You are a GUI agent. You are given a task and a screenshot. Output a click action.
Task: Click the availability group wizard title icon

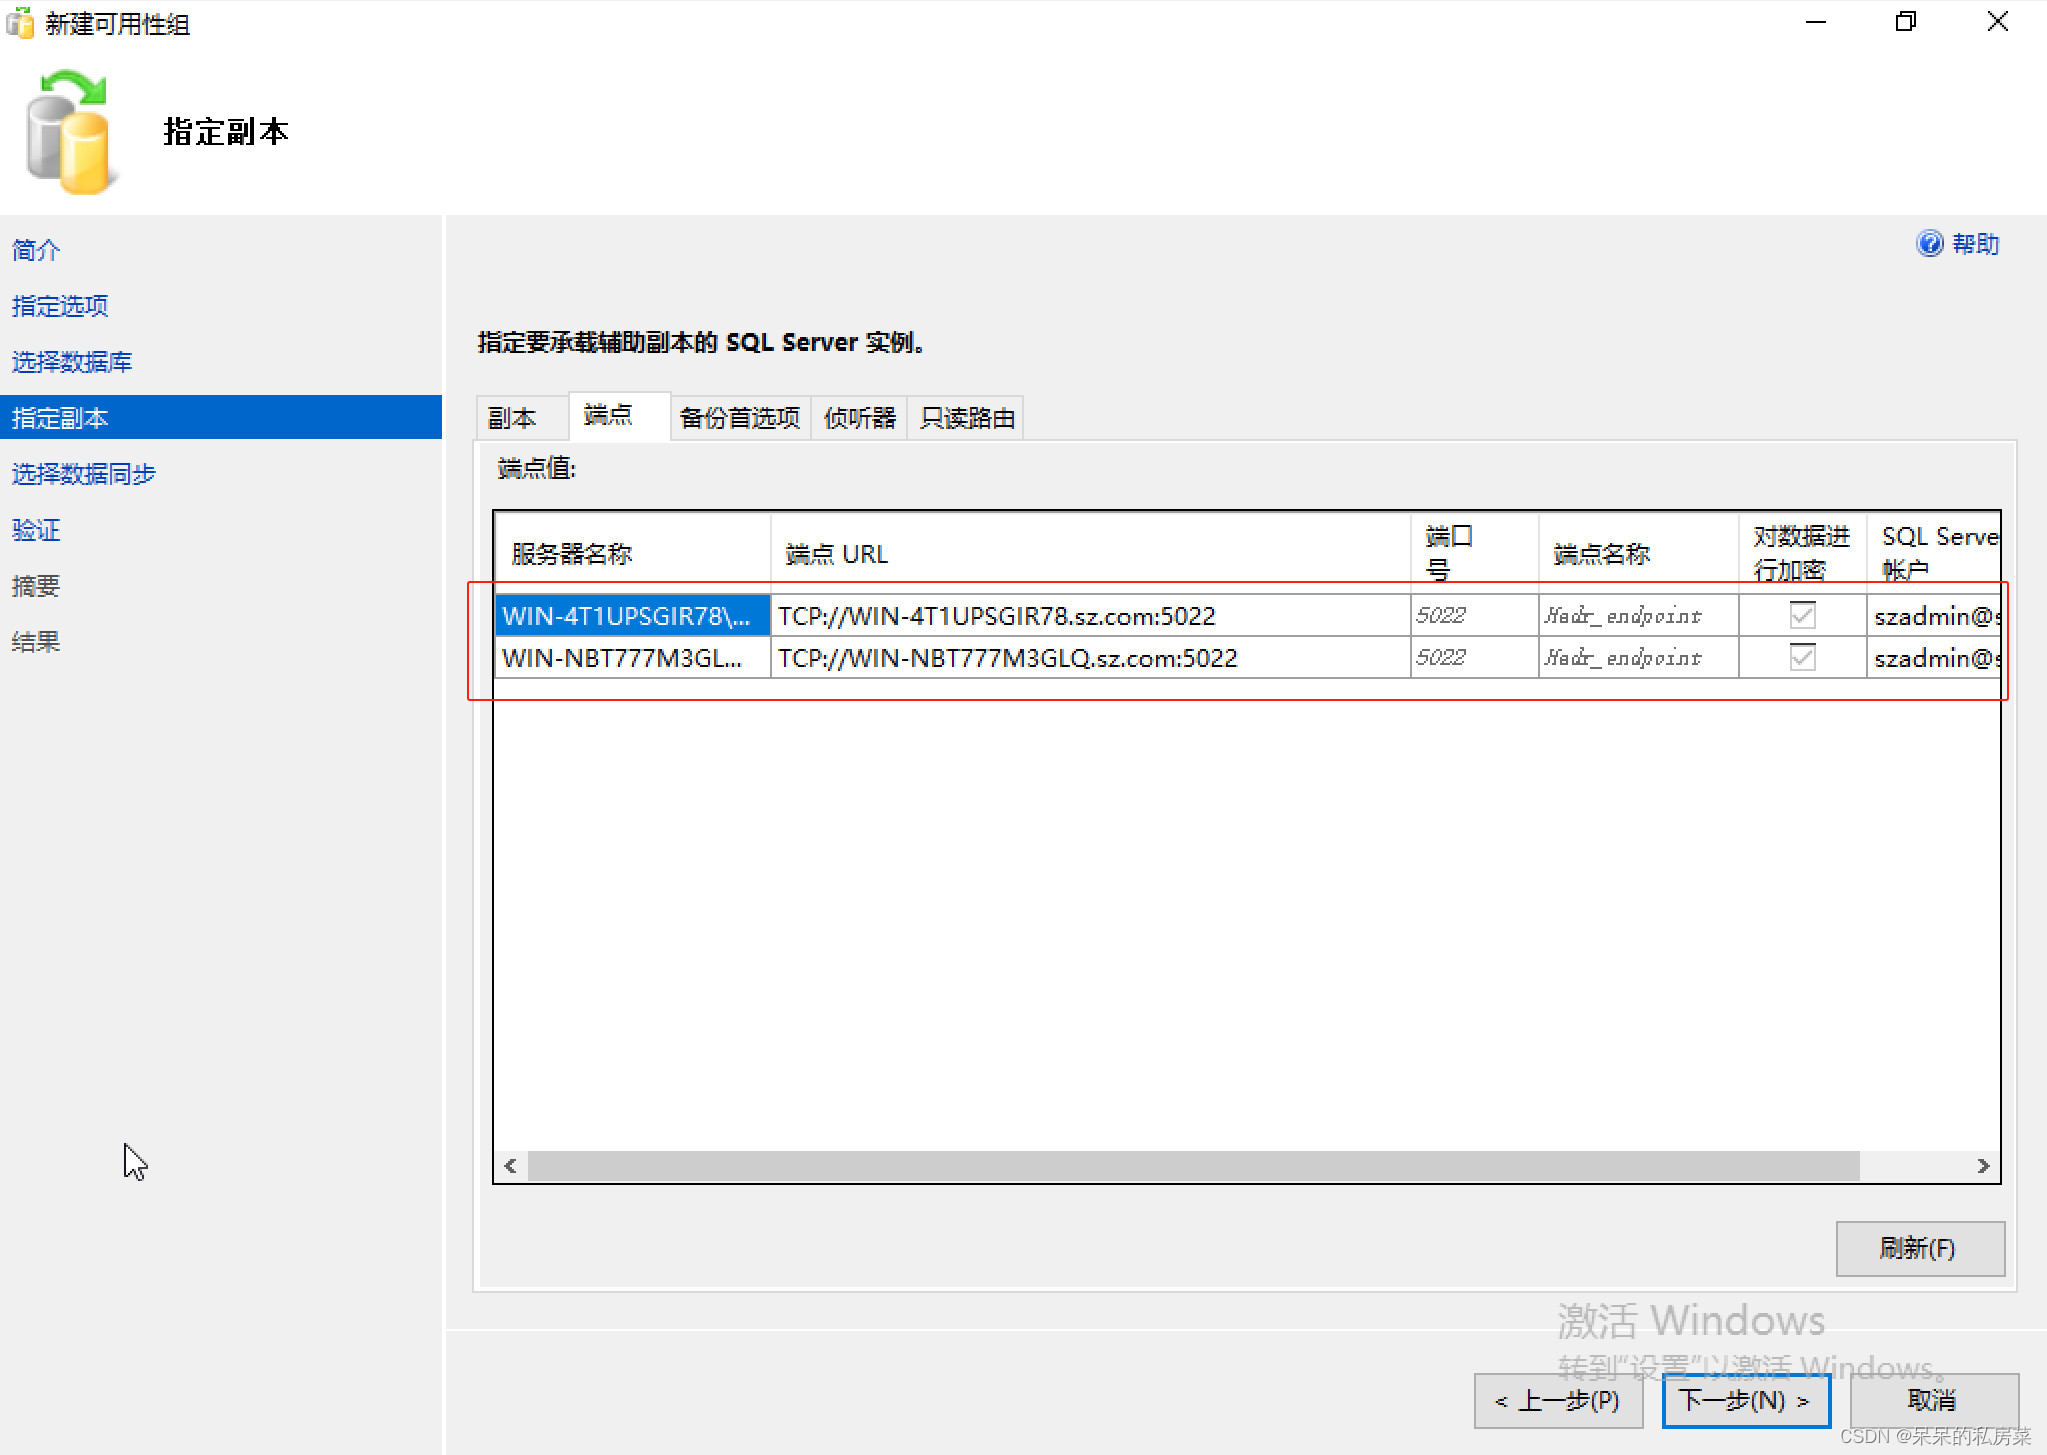click(x=19, y=23)
